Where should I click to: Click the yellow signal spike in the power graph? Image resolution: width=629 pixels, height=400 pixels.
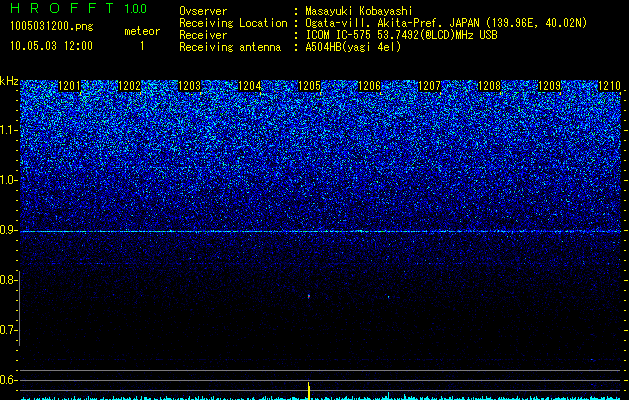[x=308, y=391]
